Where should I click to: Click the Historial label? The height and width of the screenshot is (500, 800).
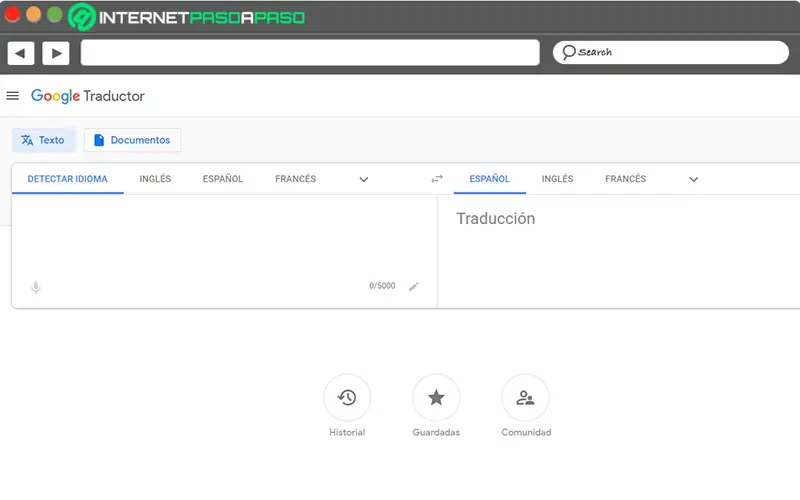347,432
